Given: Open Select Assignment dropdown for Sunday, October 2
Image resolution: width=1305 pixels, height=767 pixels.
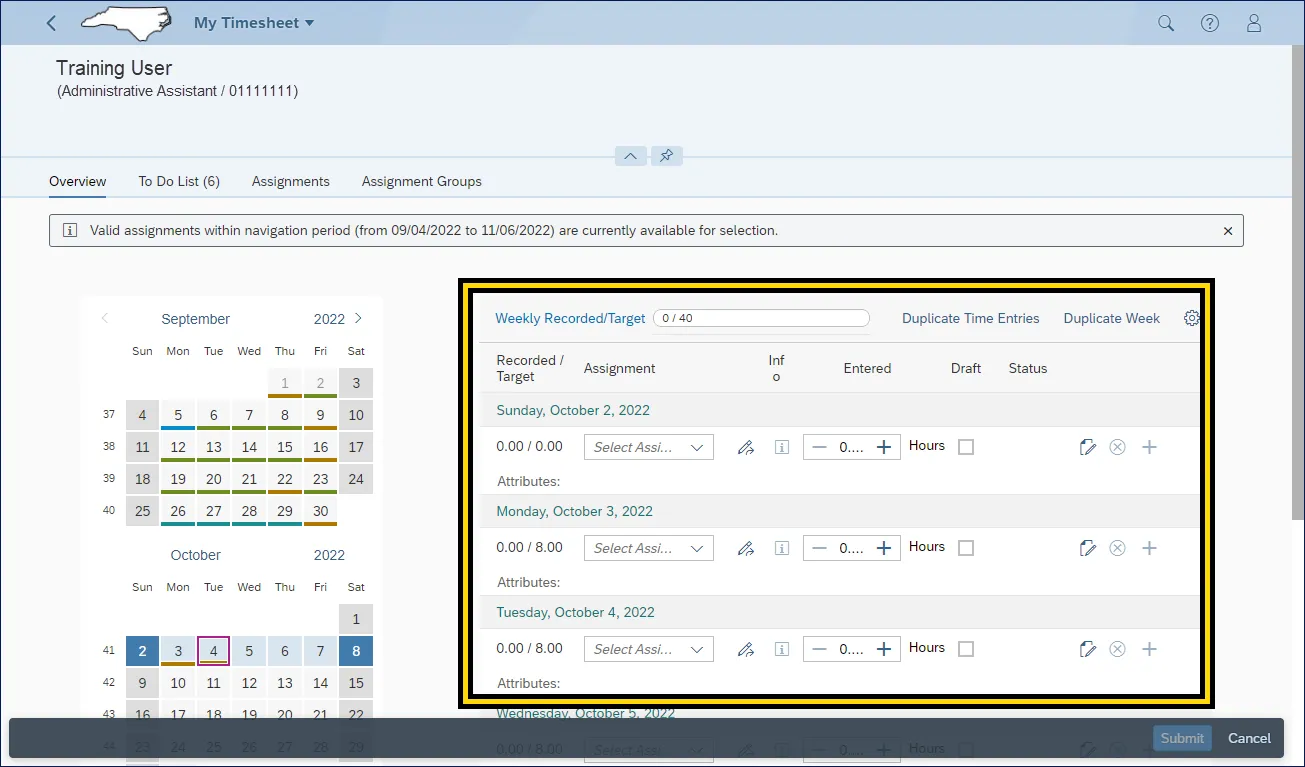Looking at the screenshot, I should (x=648, y=447).
